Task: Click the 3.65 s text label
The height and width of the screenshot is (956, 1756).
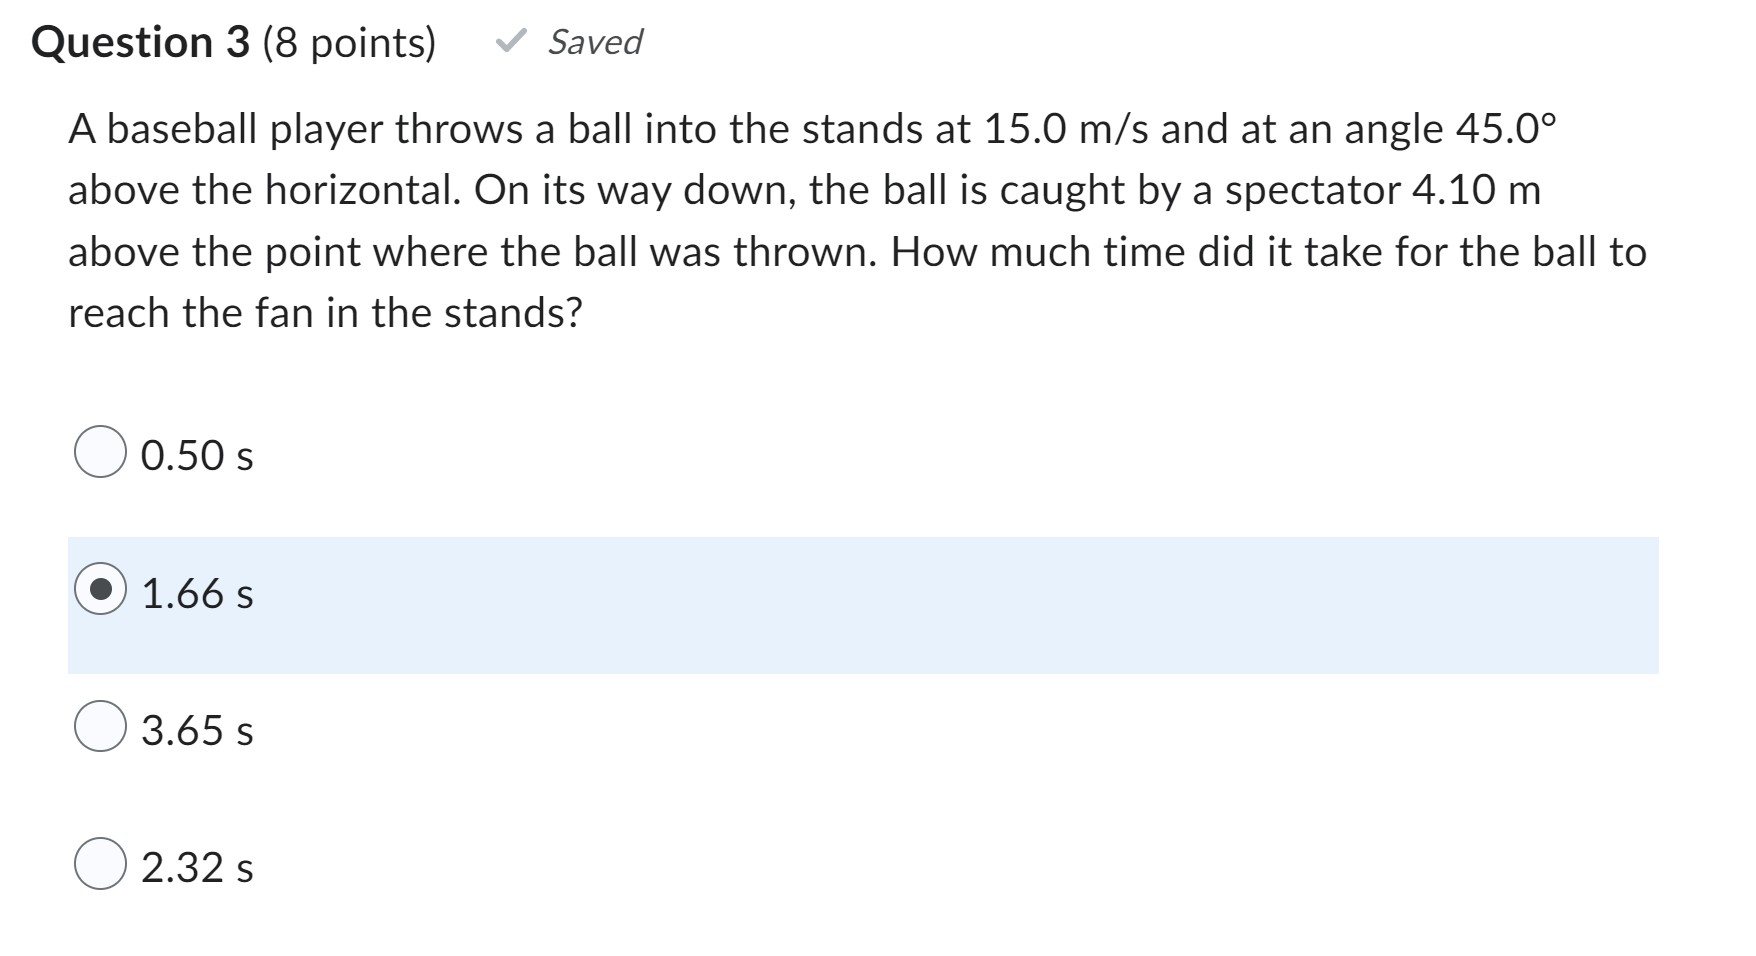Action: coord(196,731)
